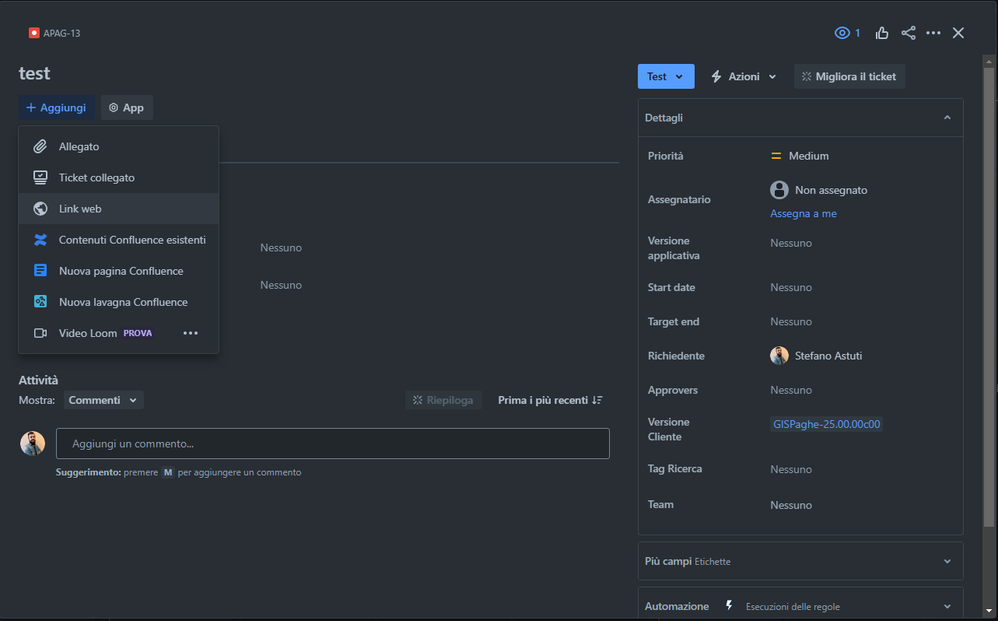
Task: Open the more actions ellipsis icon
Action: pos(933,32)
